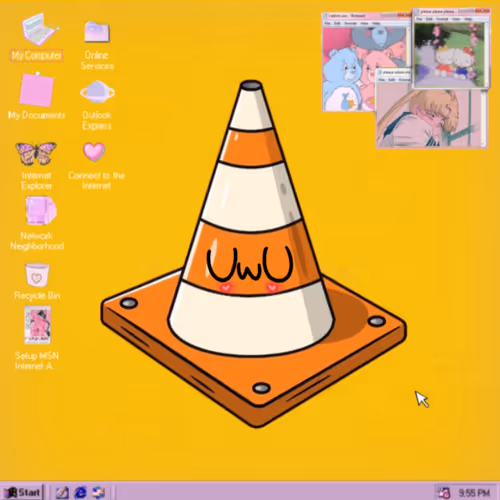Click Sailor Moon window vertical scrollbar
This screenshot has width=500, height=500.
[484, 118]
